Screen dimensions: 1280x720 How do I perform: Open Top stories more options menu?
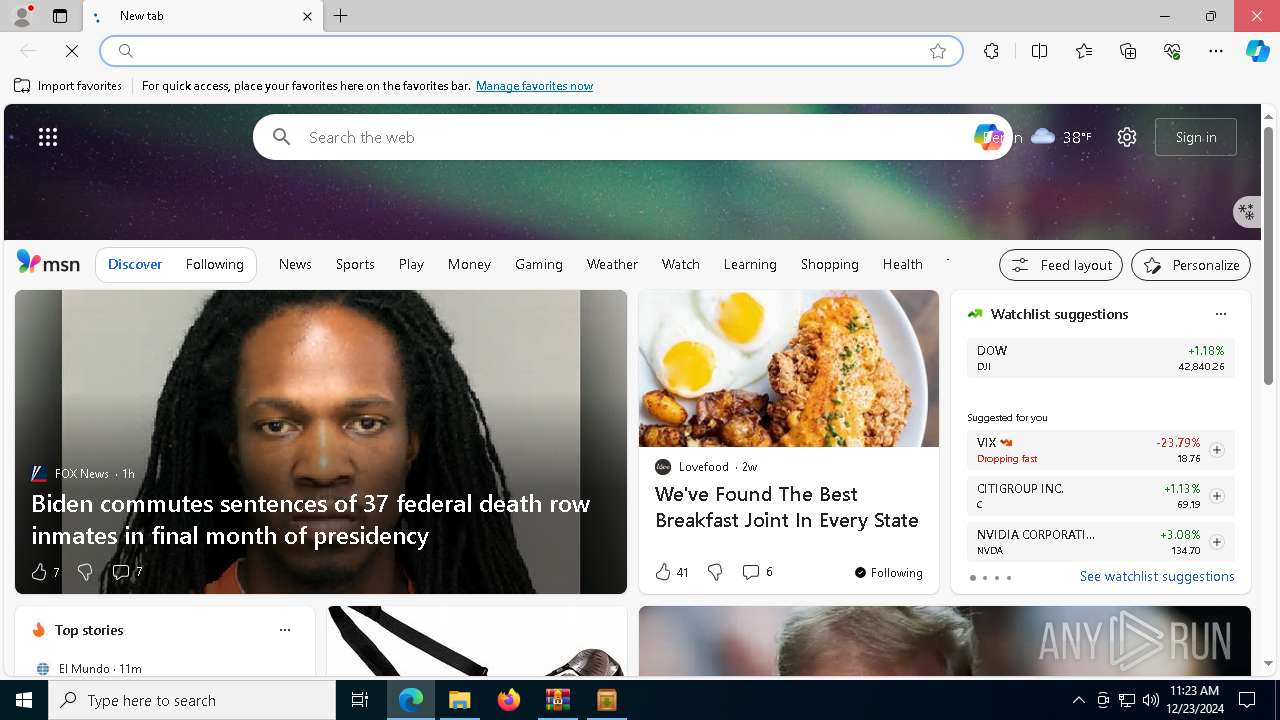285,630
